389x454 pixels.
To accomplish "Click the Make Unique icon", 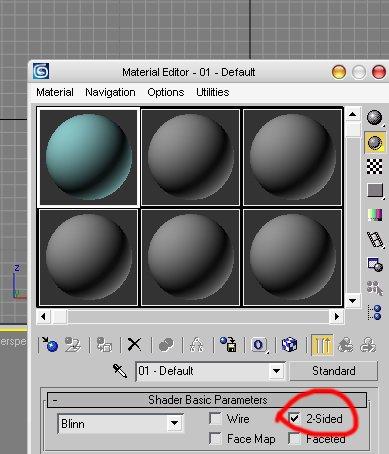I will (196, 344).
